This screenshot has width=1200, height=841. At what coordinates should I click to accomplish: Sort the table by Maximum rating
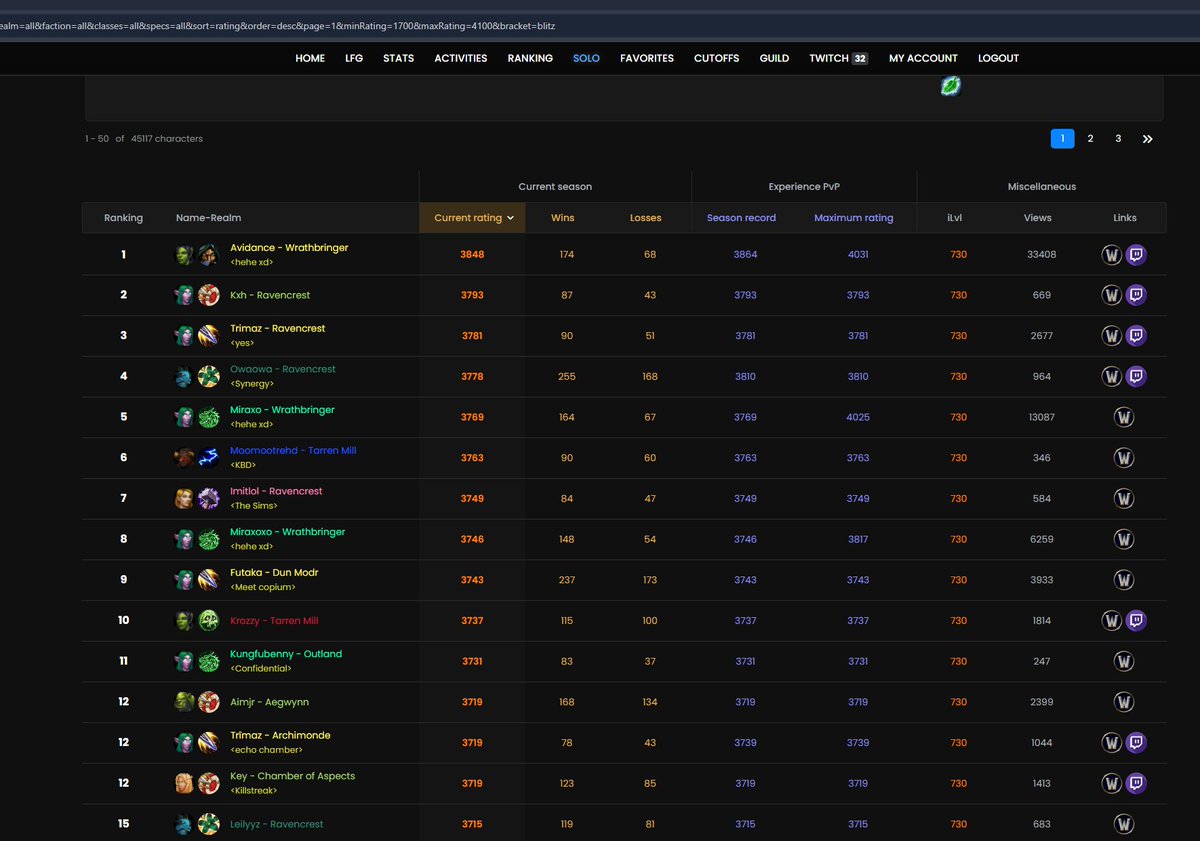853,217
